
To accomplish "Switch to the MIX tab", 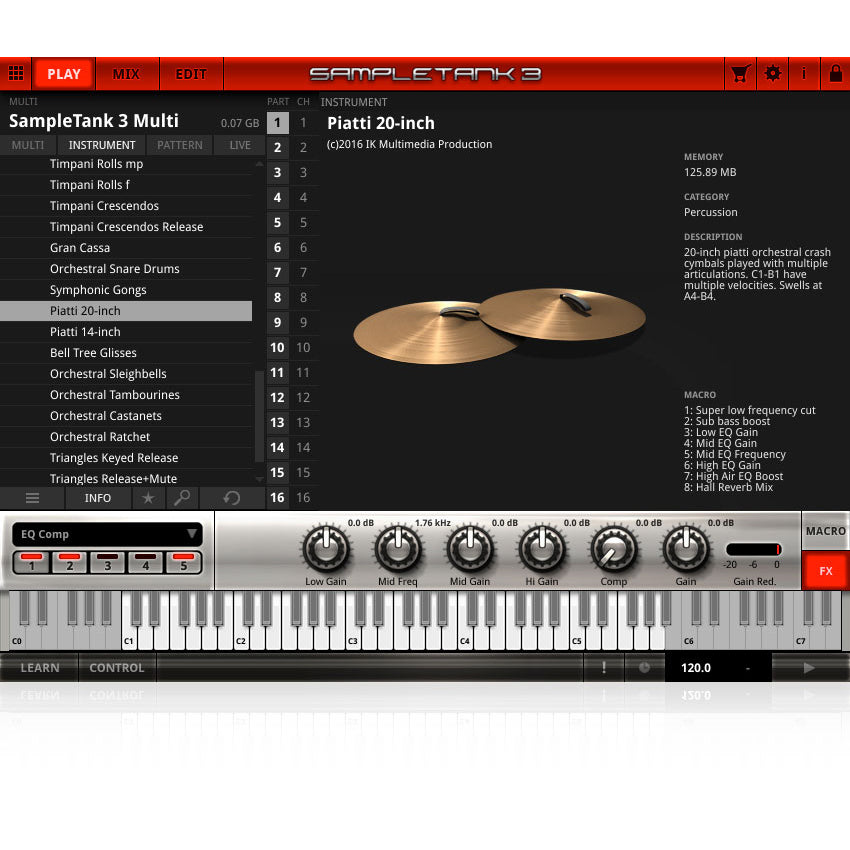I will tap(127, 73).
